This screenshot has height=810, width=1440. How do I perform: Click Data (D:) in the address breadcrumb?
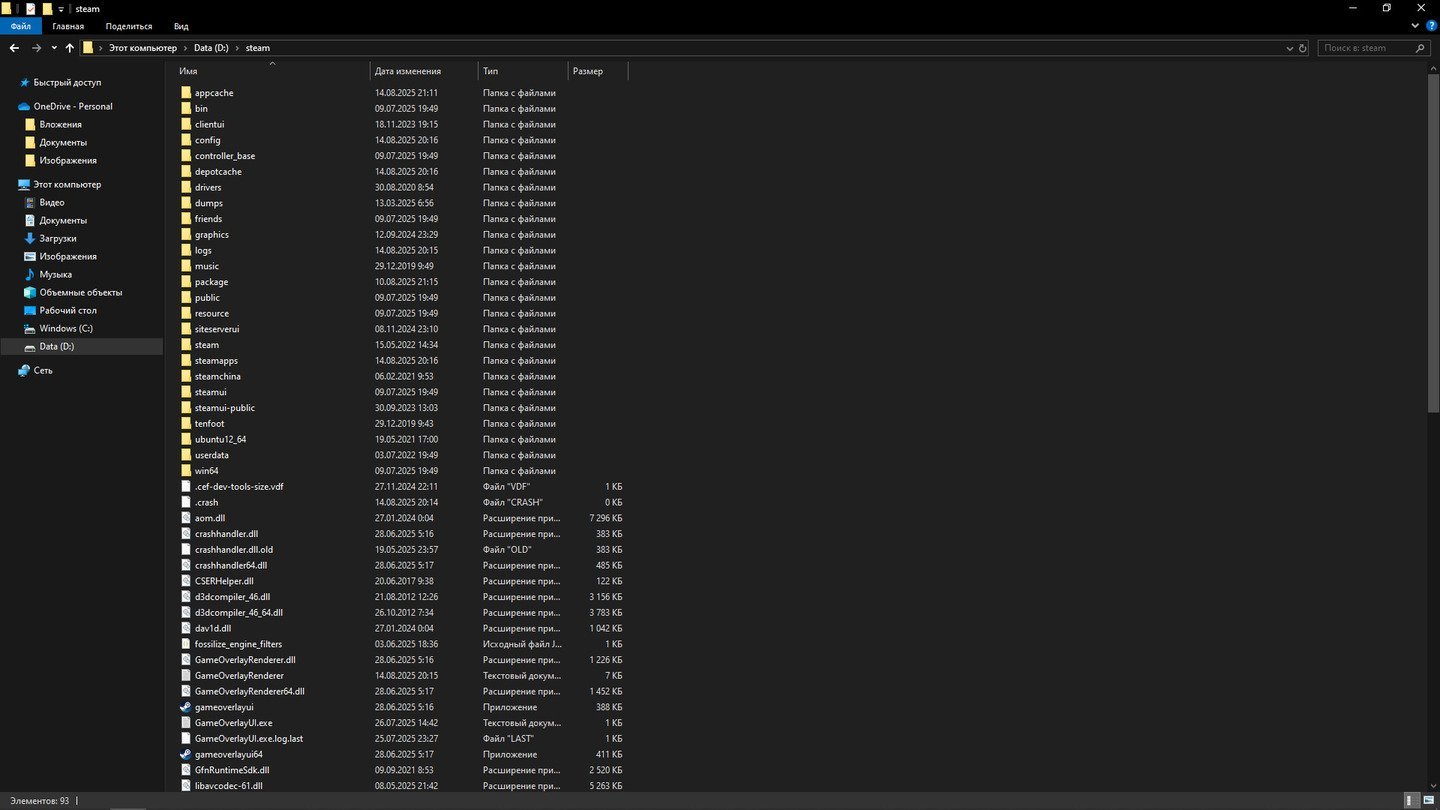211,48
